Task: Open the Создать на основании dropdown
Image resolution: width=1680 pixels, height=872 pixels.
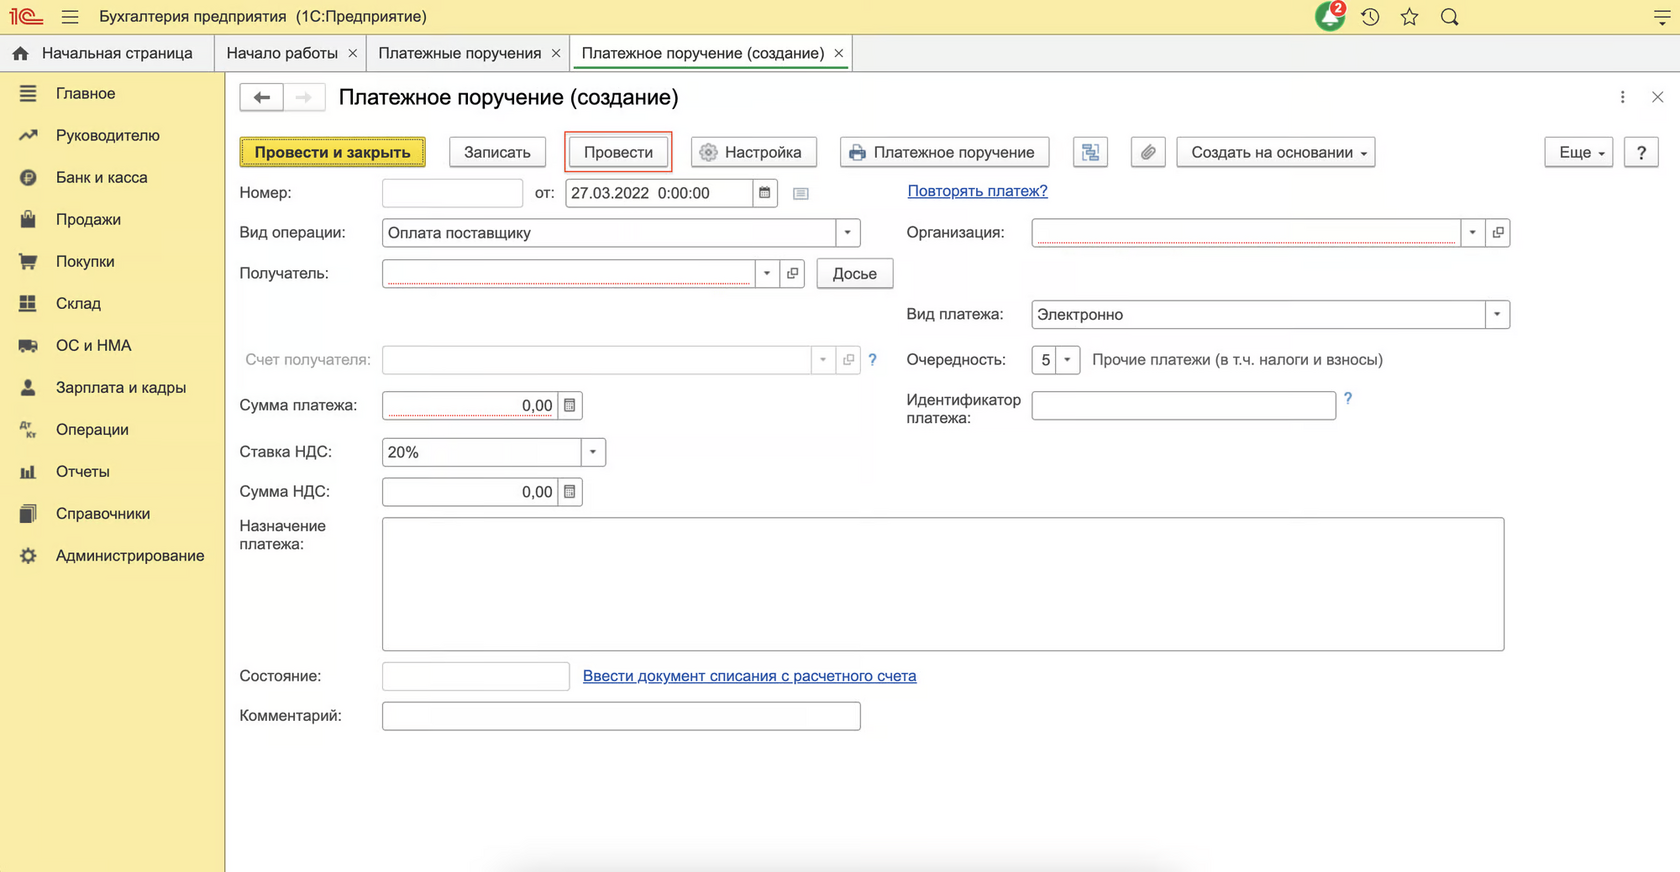Action: pyautogui.click(x=1276, y=152)
